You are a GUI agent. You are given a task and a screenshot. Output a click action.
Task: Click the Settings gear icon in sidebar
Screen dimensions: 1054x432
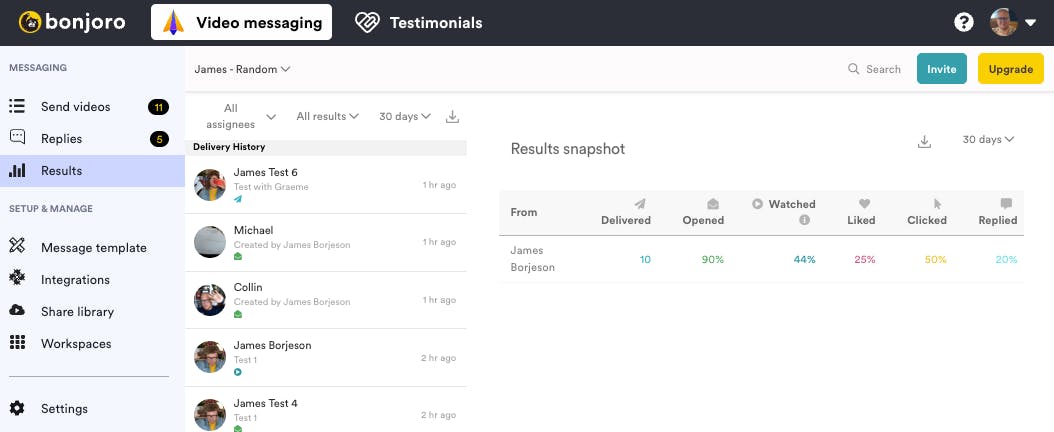pos(17,408)
